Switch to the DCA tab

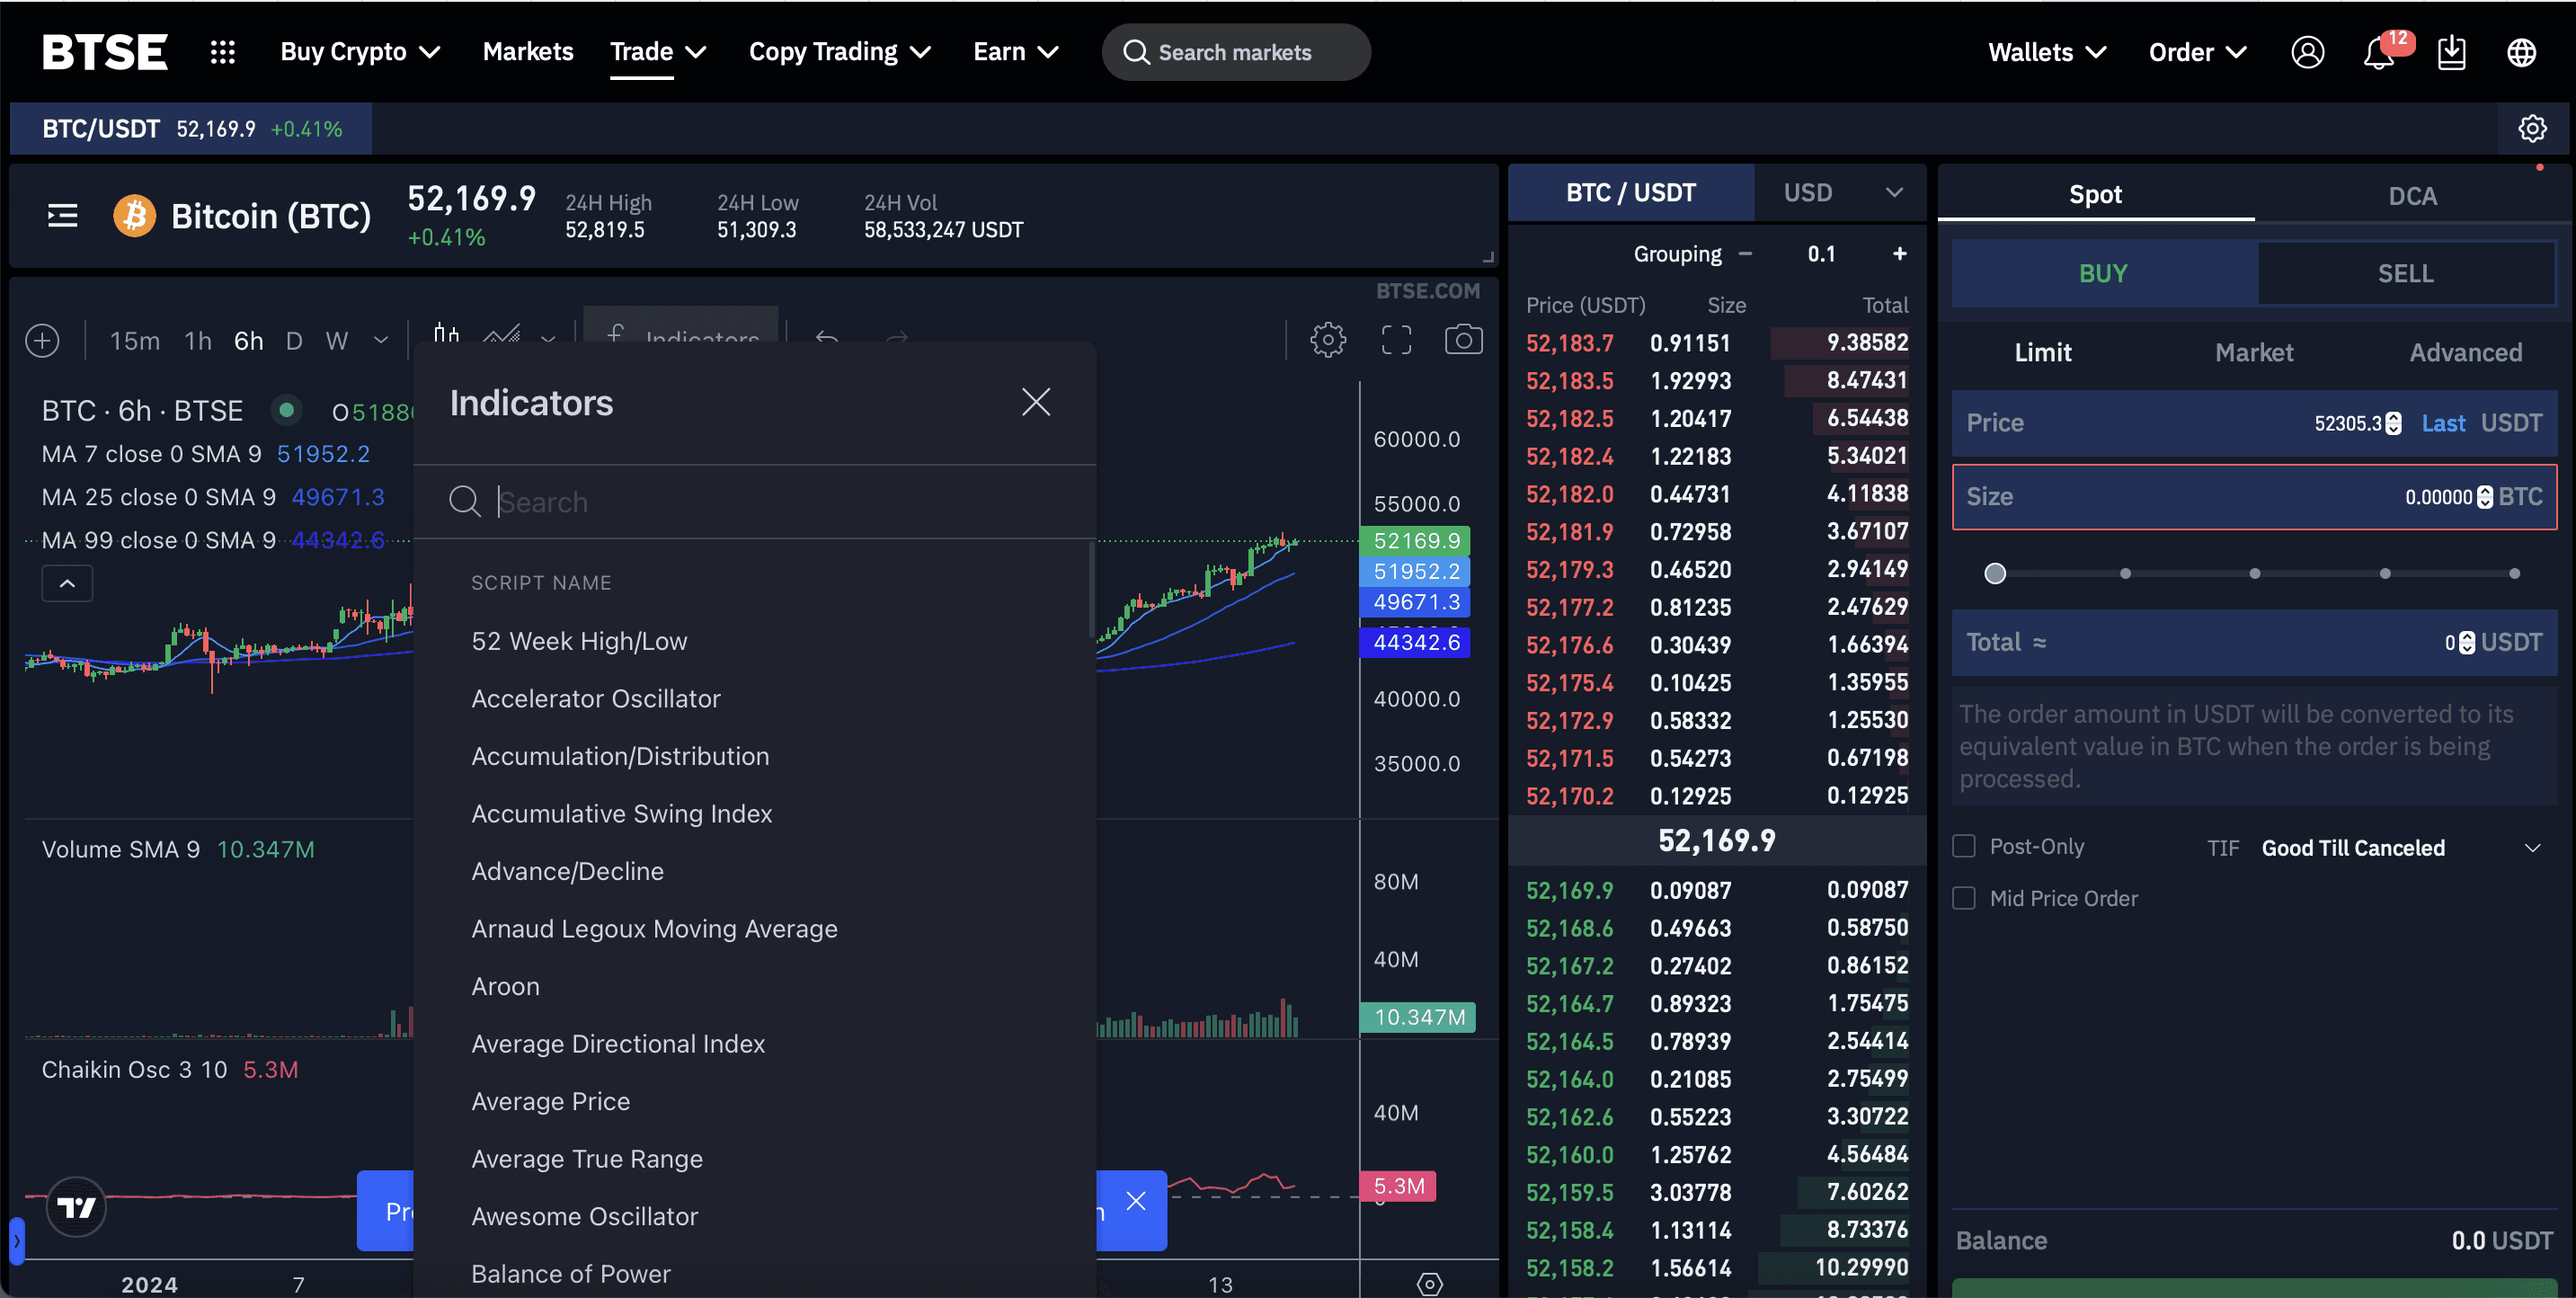2412,195
